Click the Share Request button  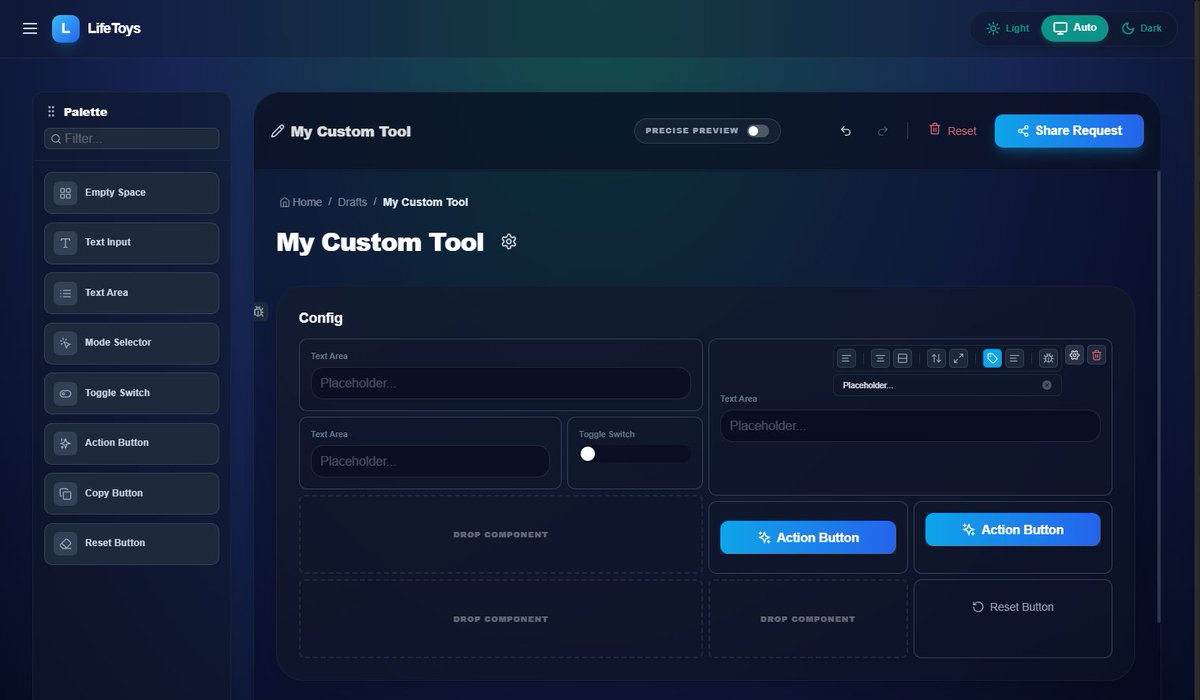1069,131
